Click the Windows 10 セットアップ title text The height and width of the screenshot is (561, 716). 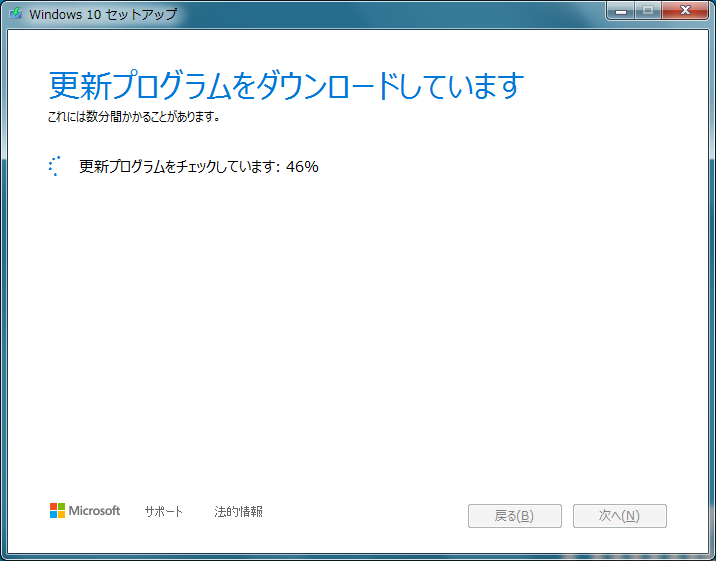(x=103, y=14)
